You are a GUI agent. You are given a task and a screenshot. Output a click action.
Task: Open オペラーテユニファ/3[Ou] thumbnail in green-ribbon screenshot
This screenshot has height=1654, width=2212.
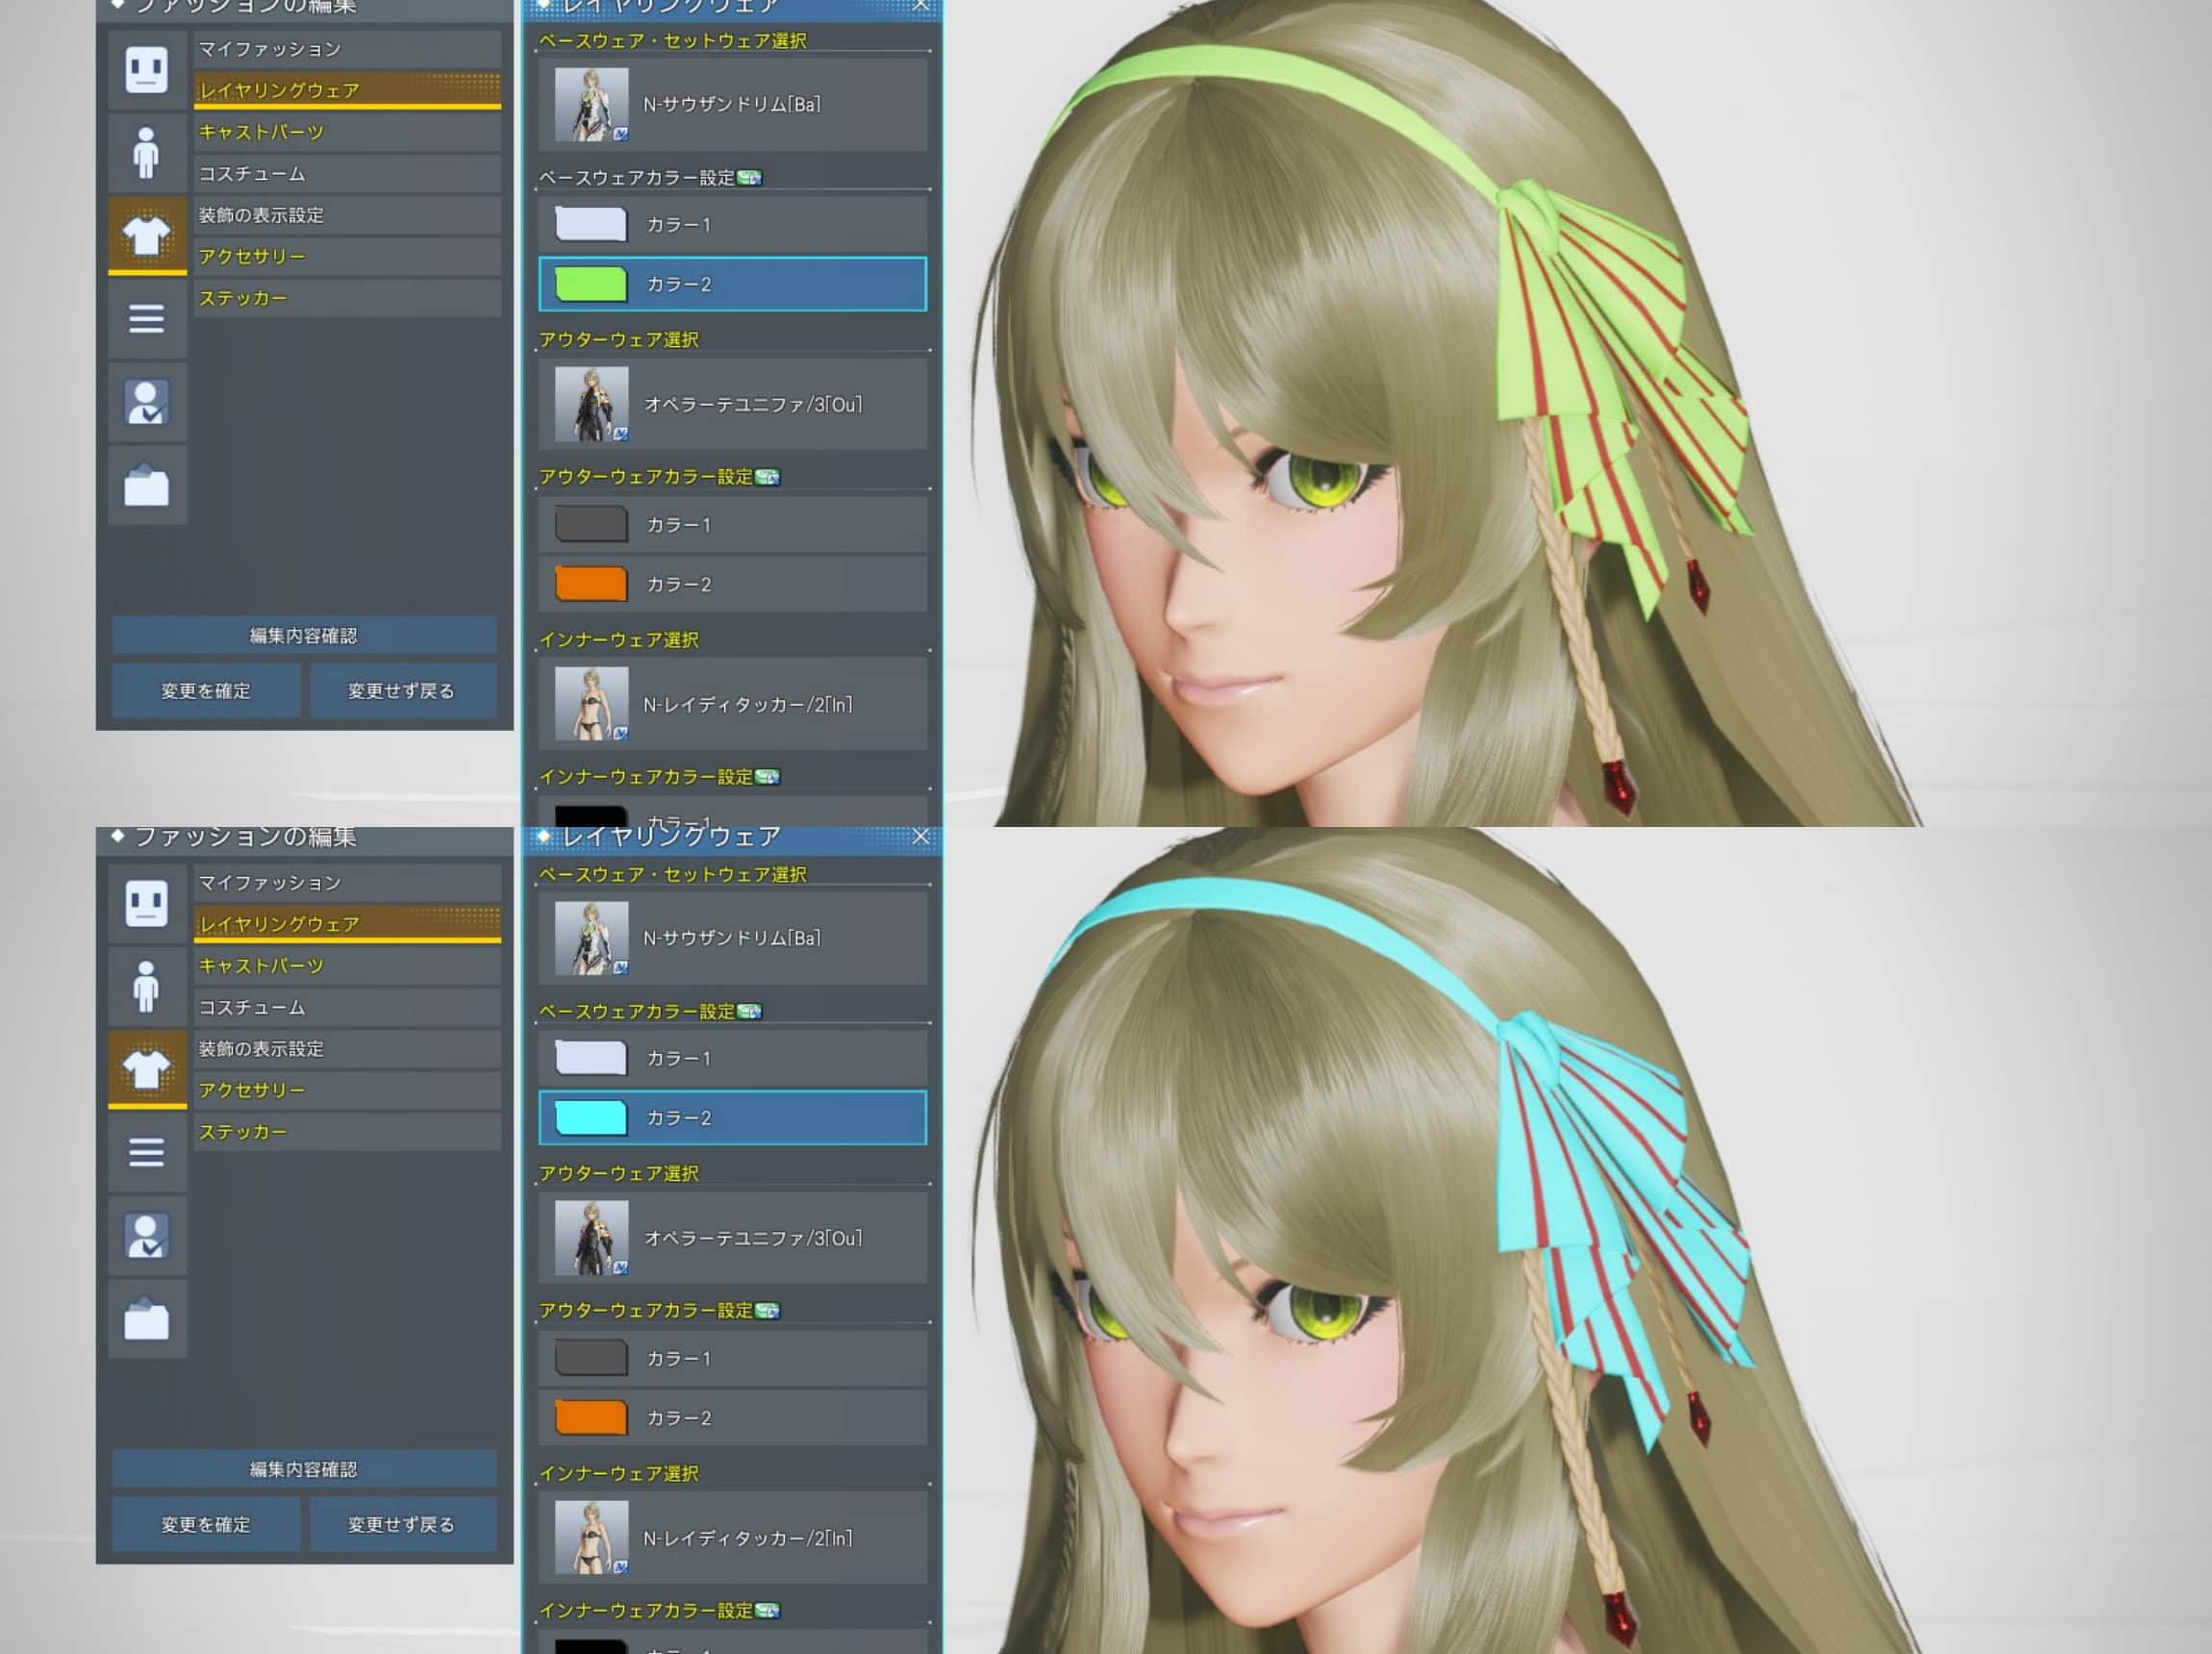click(x=591, y=404)
